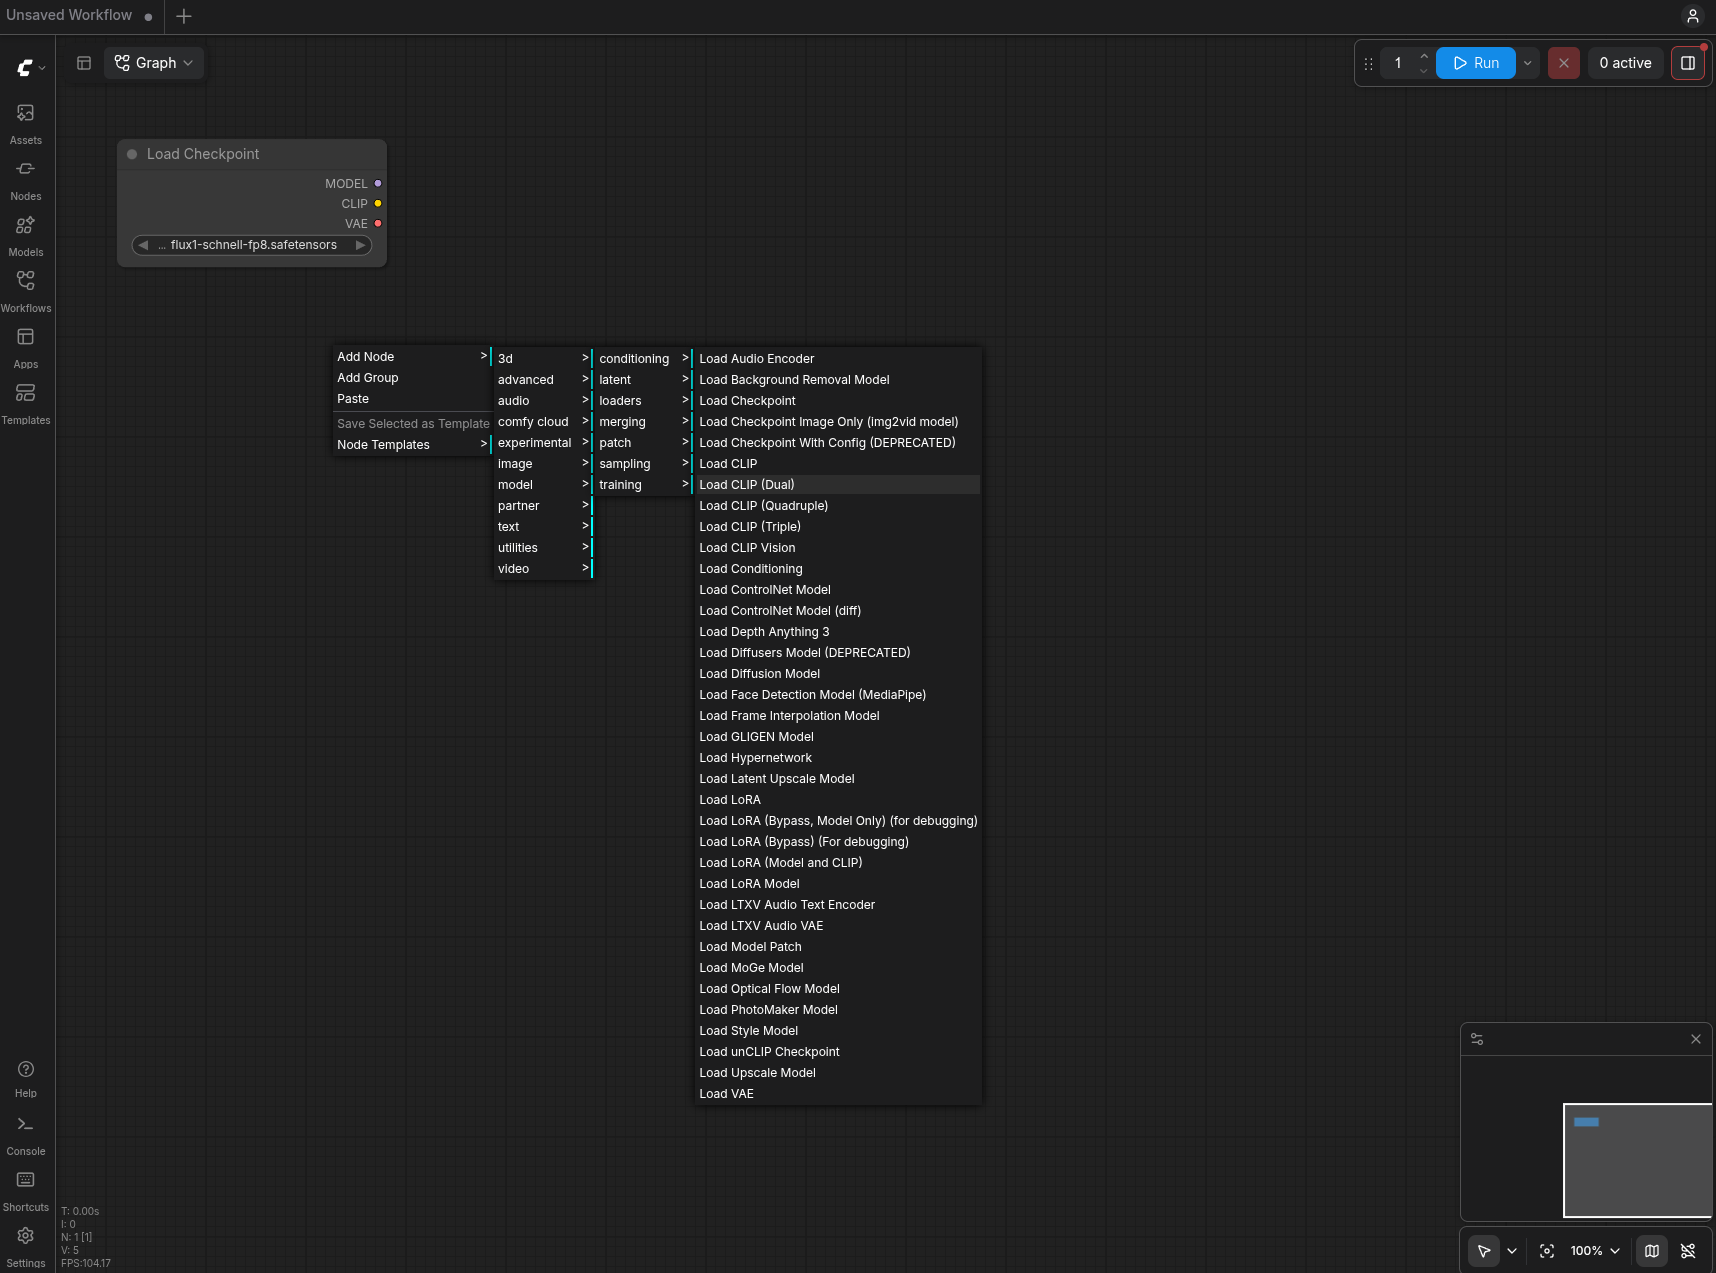This screenshot has height=1273, width=1716.
Task: Click the ComfyUI logo menu
Action: (x=30, y=67)
